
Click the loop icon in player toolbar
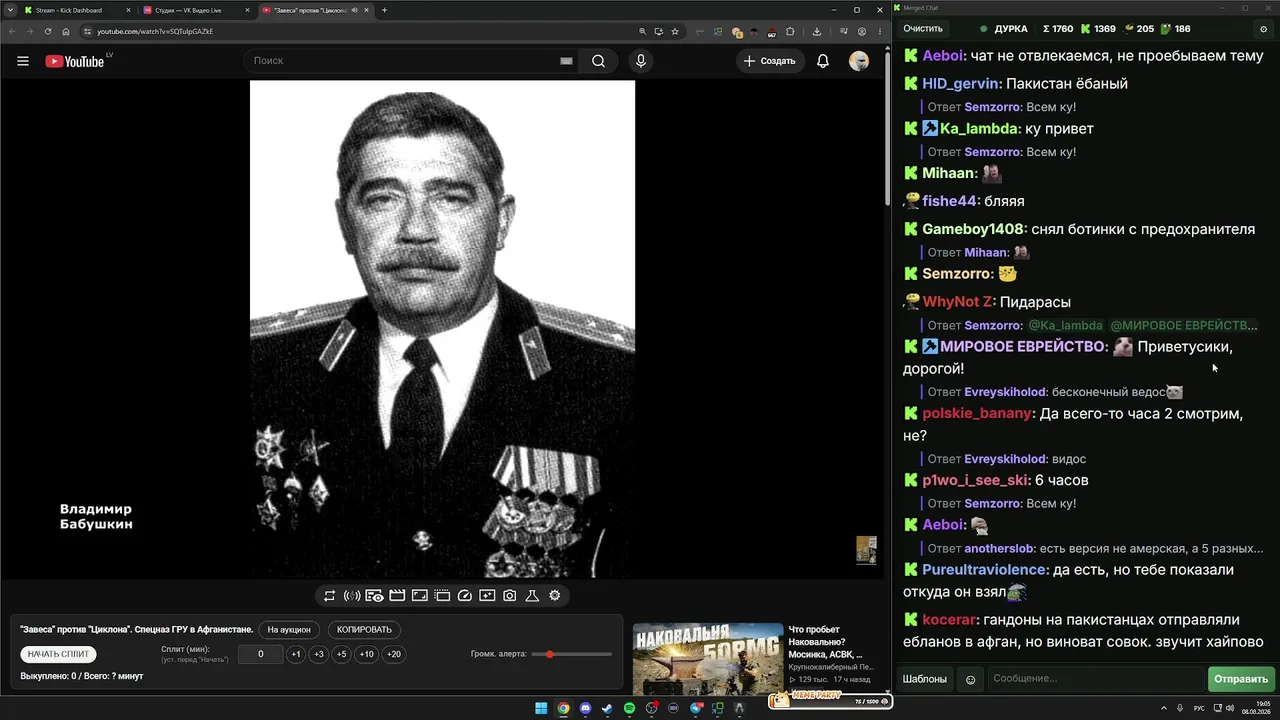pos(330,596)
